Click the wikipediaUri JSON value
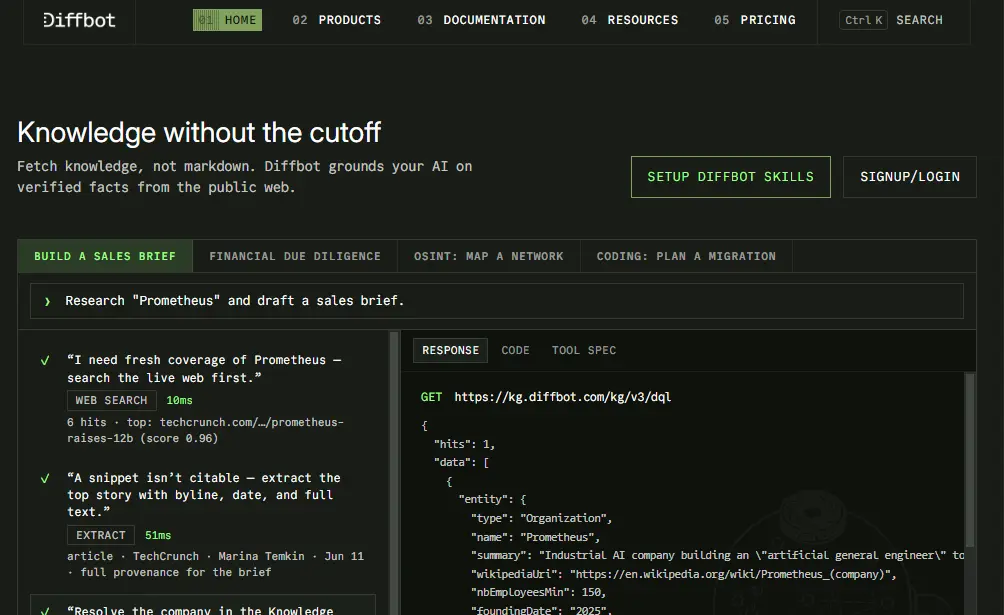The width and height of the screenshot is (1004, 615). (x=729, y=574)
